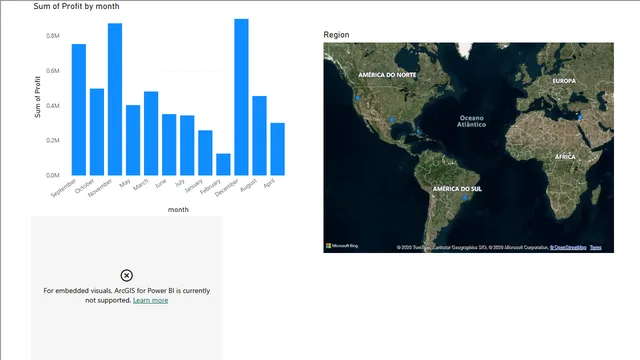Click the error X icon in ArcGIS visual
The width and height of the screenshot is (640, 360).
[x=127, y=276]
